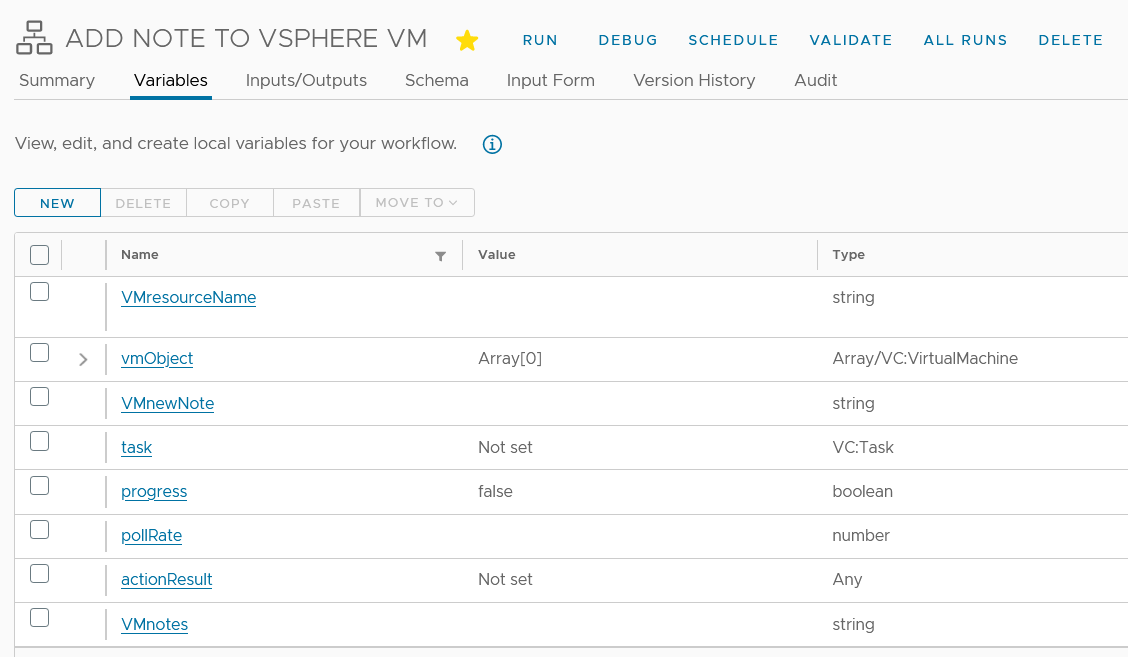View All Runs

pos(965,40)
